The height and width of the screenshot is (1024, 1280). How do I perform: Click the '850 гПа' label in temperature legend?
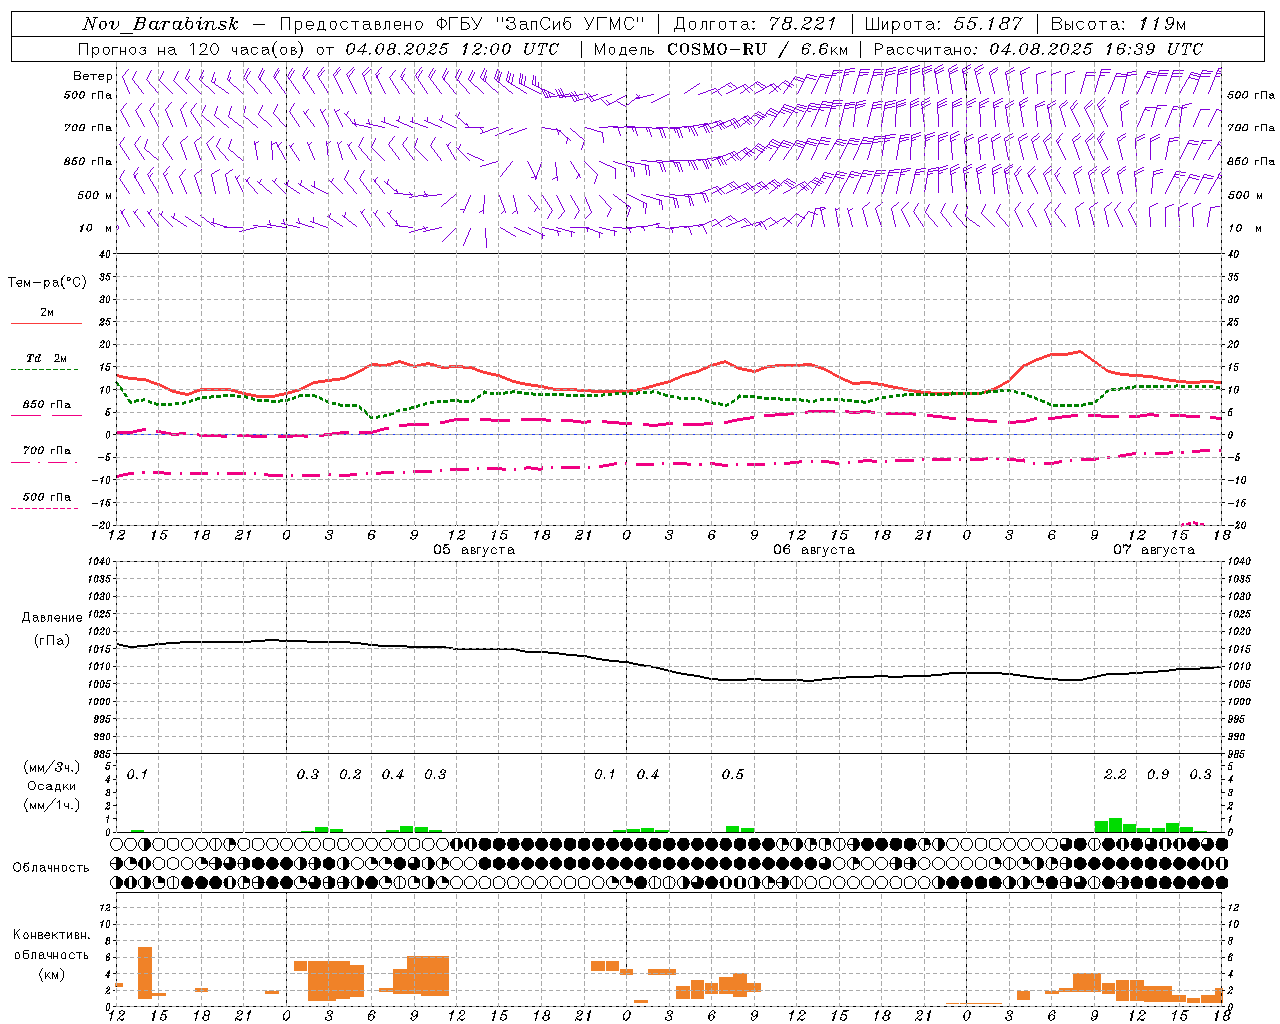[47, 405]
